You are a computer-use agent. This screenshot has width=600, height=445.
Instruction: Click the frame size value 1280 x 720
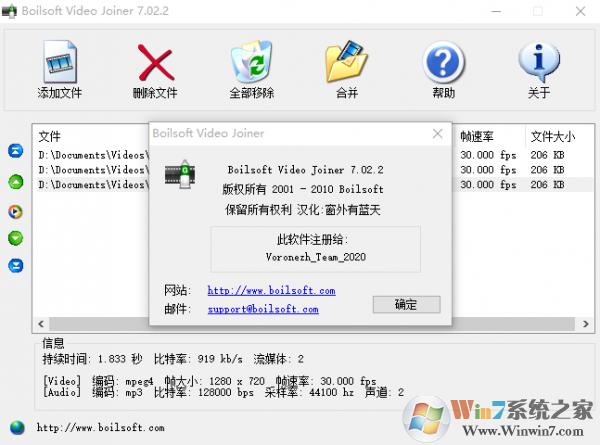pyautogui.click(x=237, y=381)
